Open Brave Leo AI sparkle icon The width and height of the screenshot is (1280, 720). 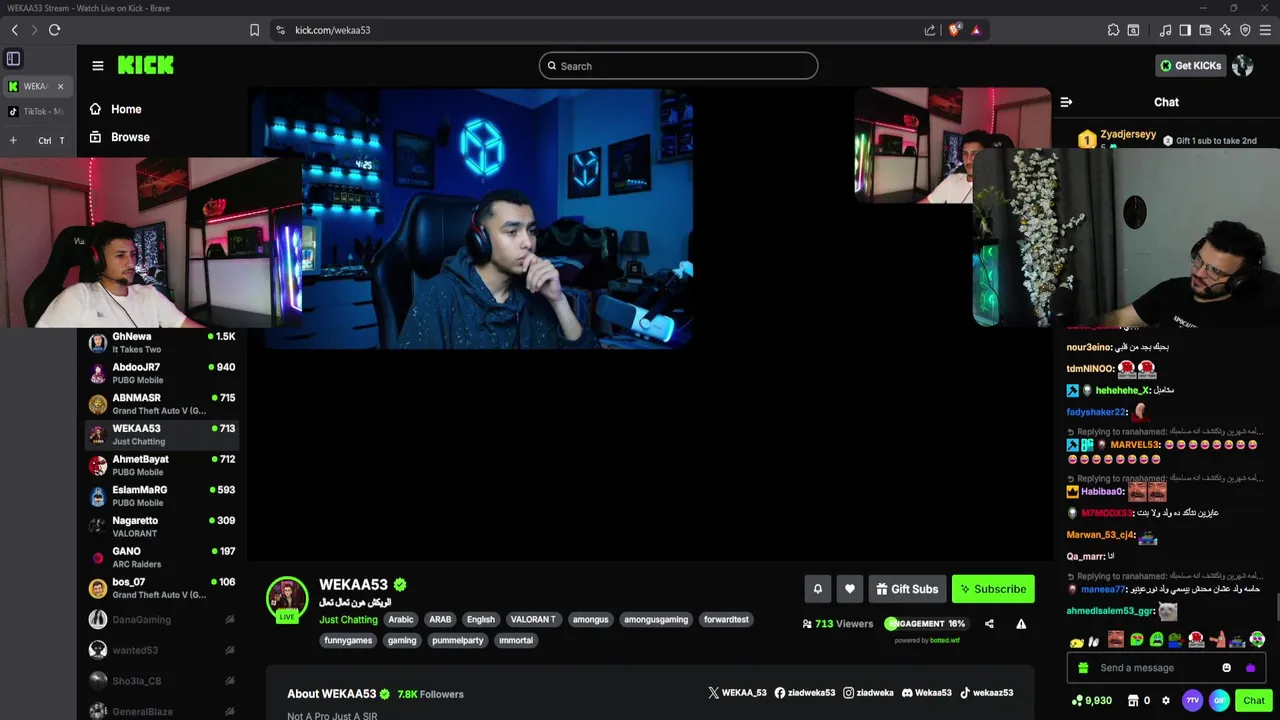click(x=1225, y=30)
